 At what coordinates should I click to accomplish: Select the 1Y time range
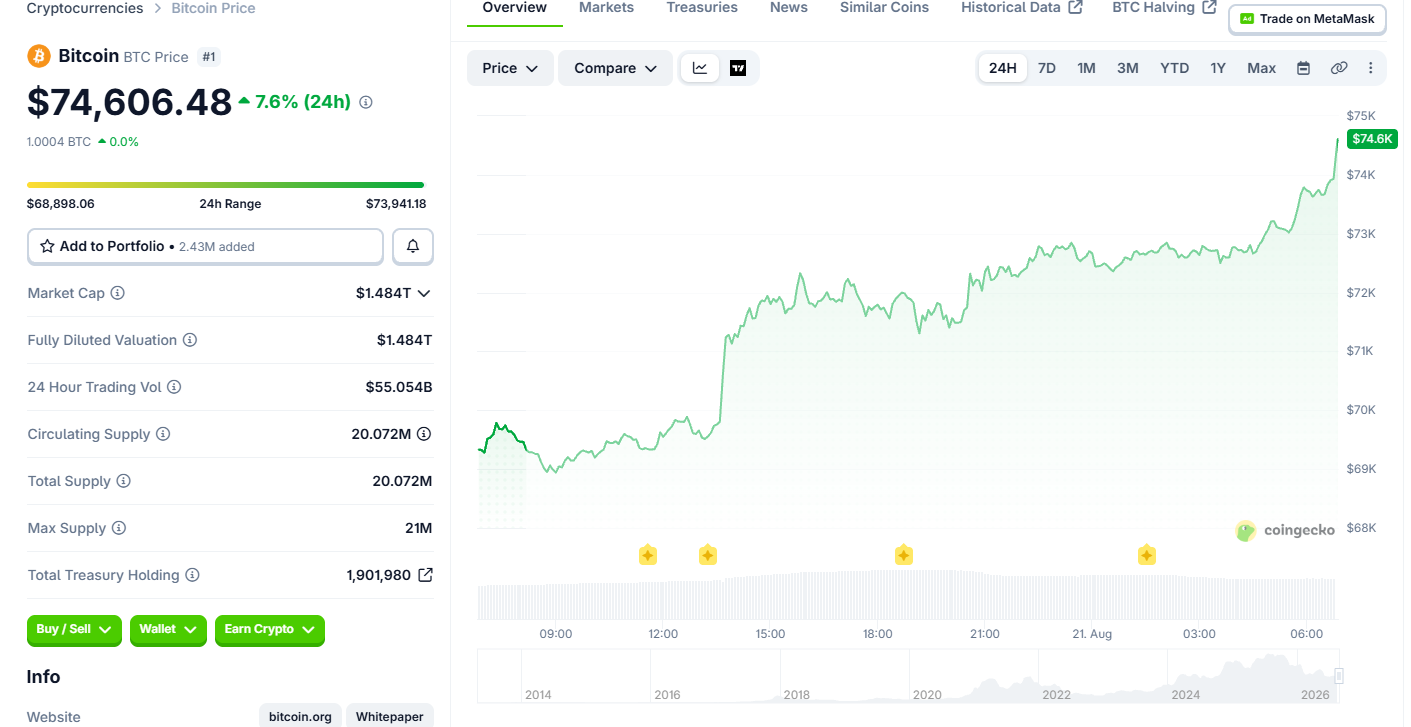coord(1217,68)
